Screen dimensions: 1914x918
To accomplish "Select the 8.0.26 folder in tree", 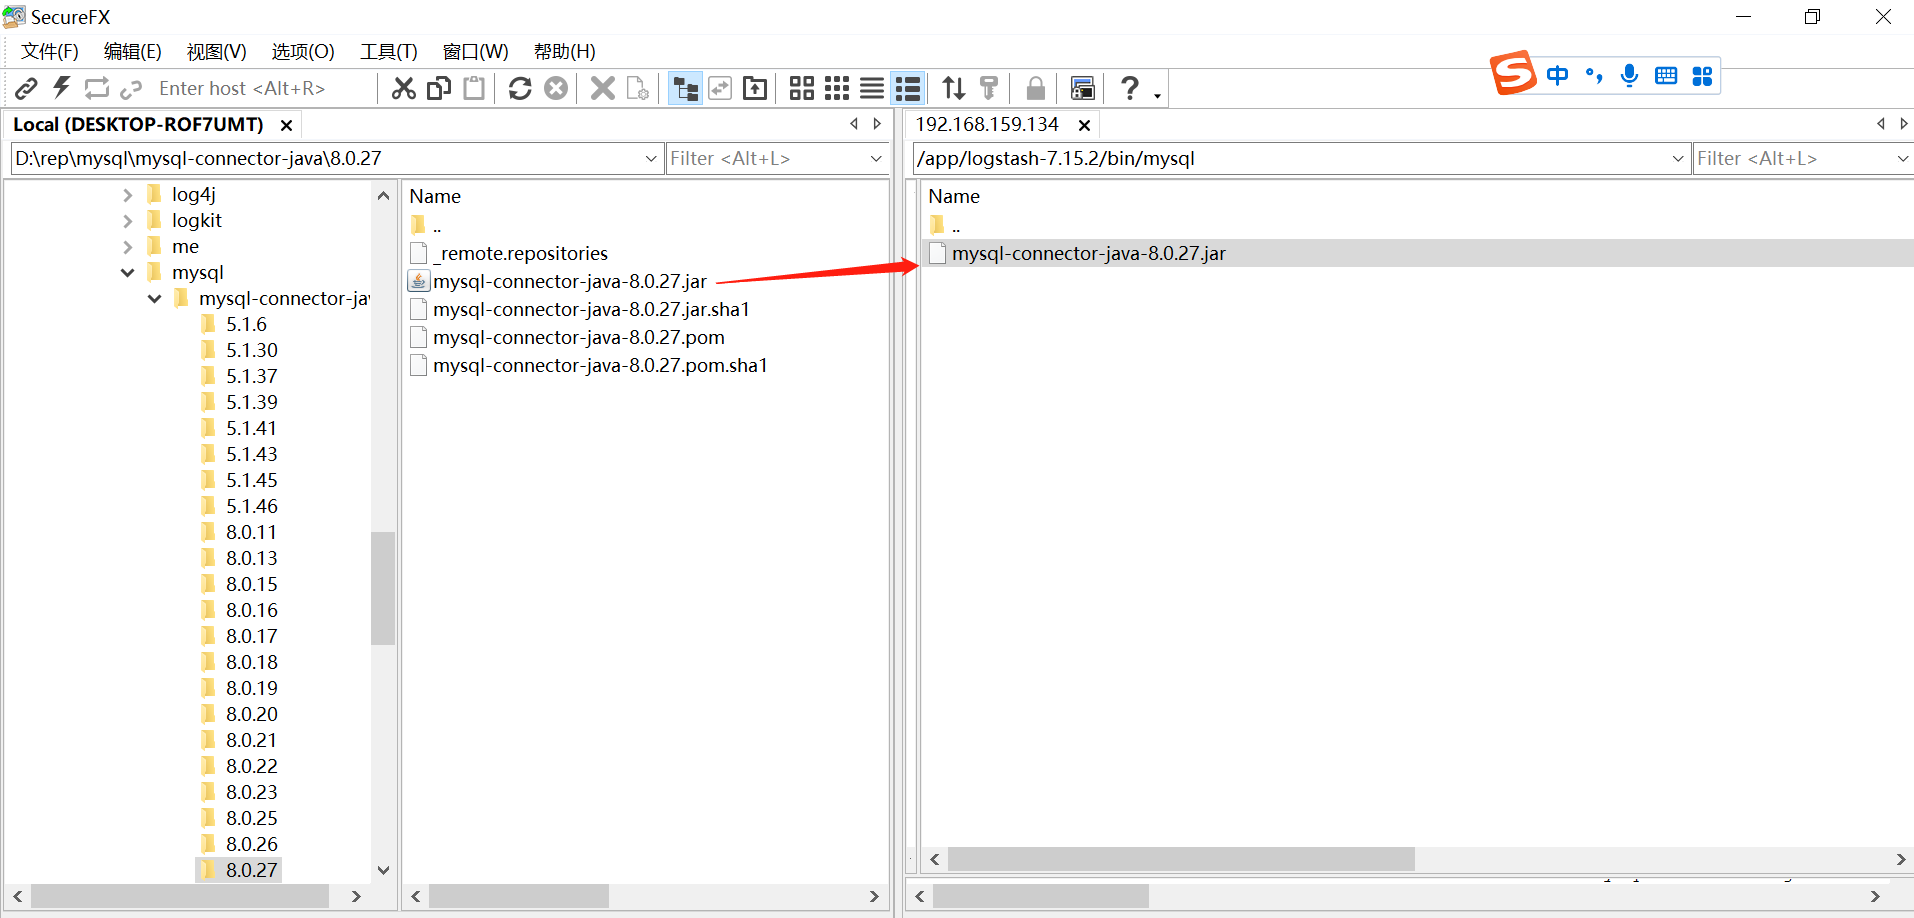I will pos(252,845).
